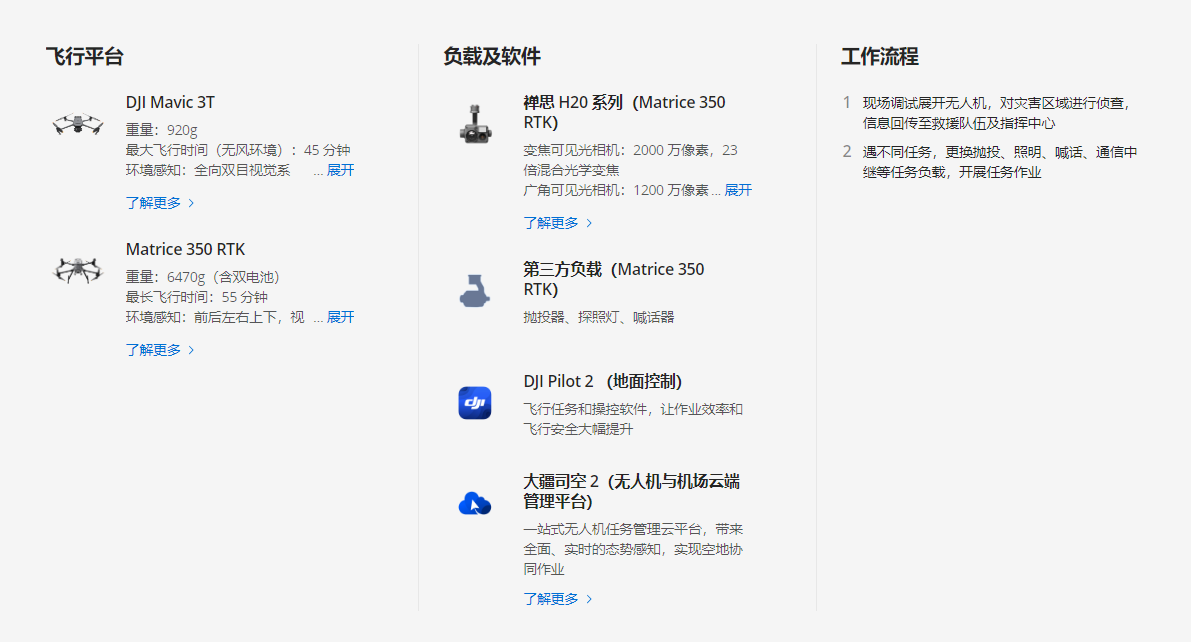Expand 禅思 H20 系列 specs with 展开
The height and width of the screenshot is (642, 1191).
pos(738,190)
